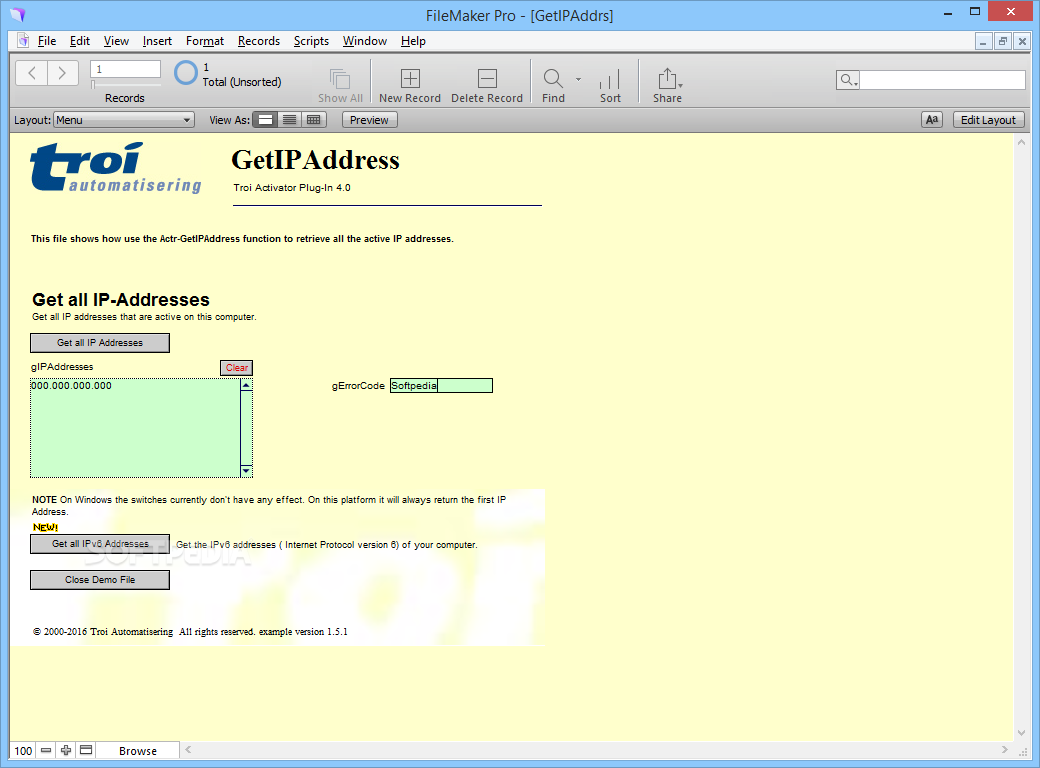Viewport: 1040px width, 768px height.
Task: Switch to Table view icon
Action: pyautogui.click(x=314, y=120)
